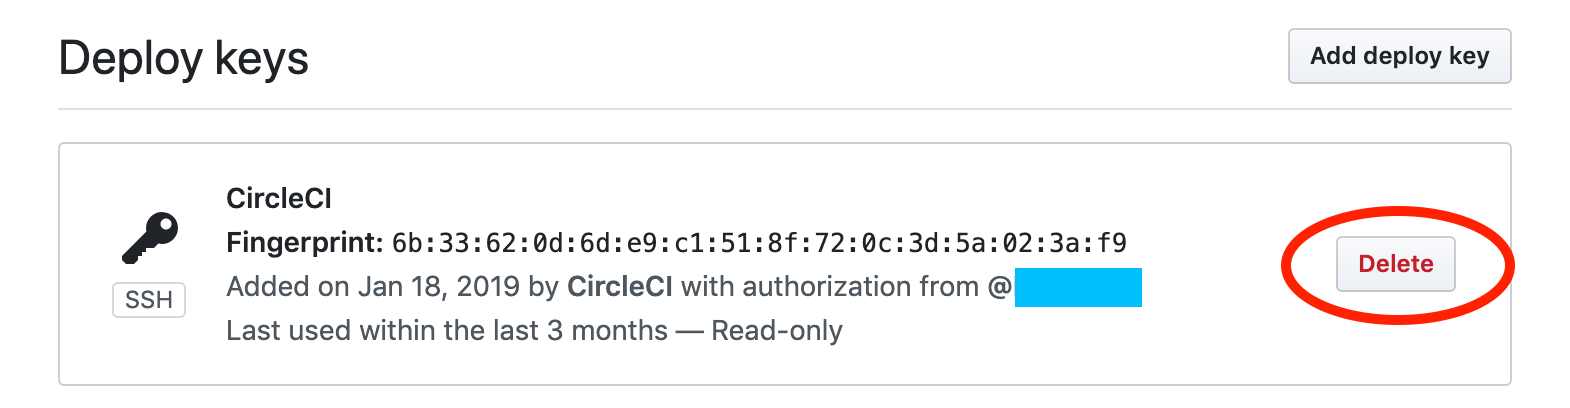Viewport: 1570px width, 408px height.
Task: Click the SSH badge under the key
Action: pos(149,300)
